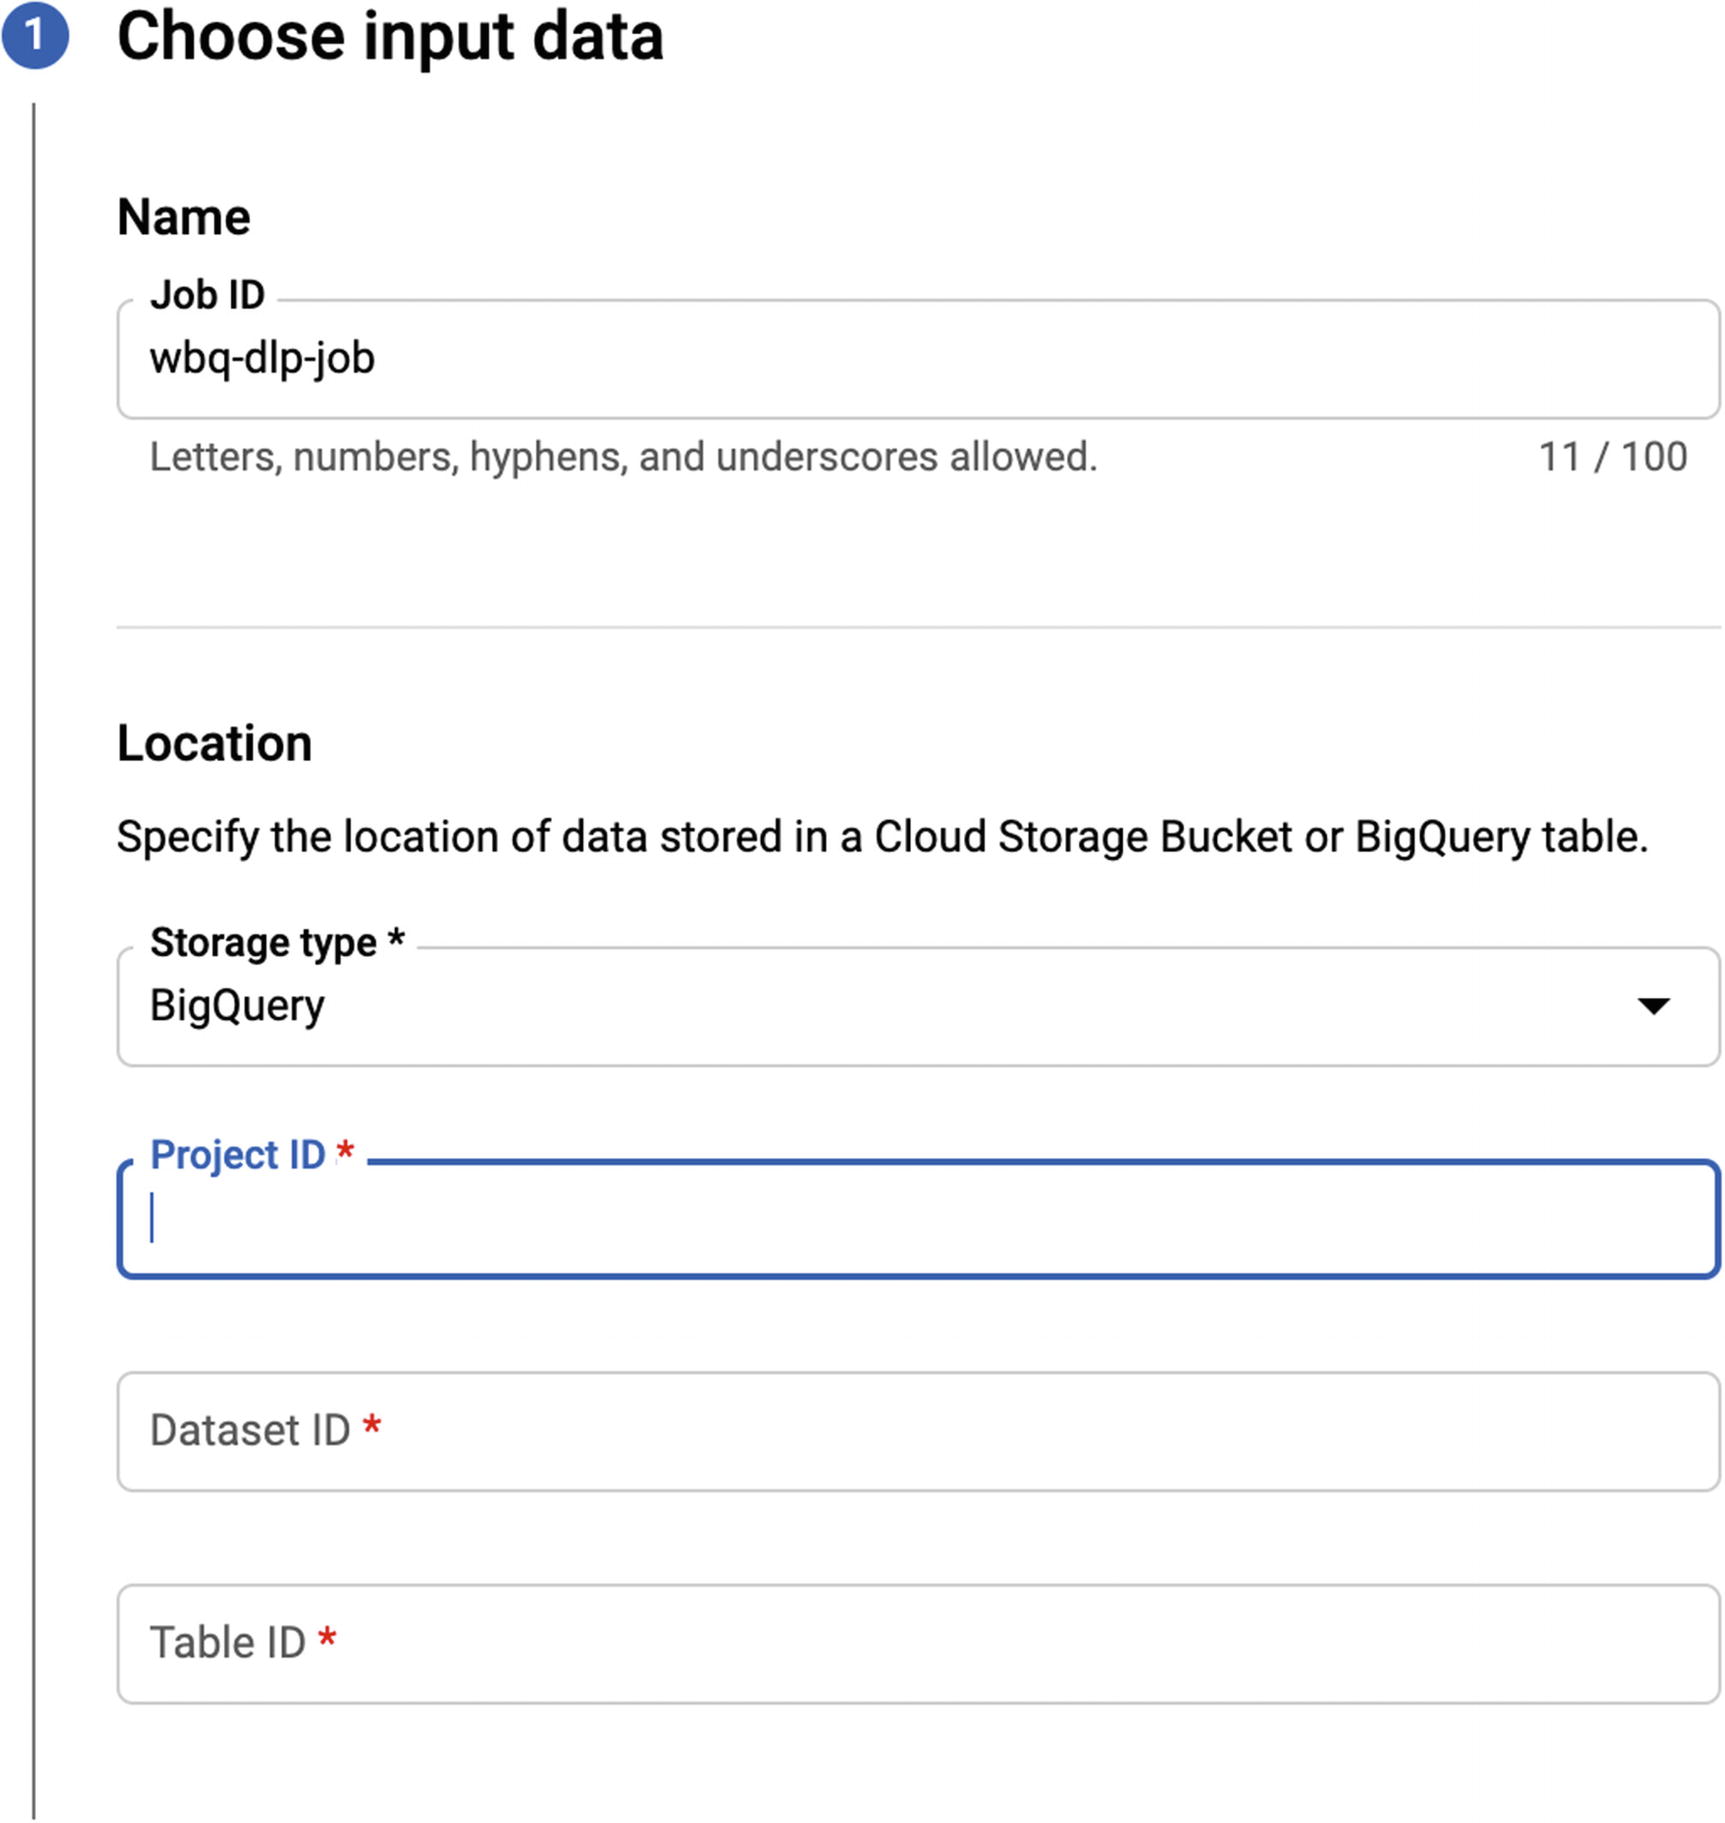Focus the Project ID text field
This screenshot has height=1823, width=1725.
tap(918, 1219)
